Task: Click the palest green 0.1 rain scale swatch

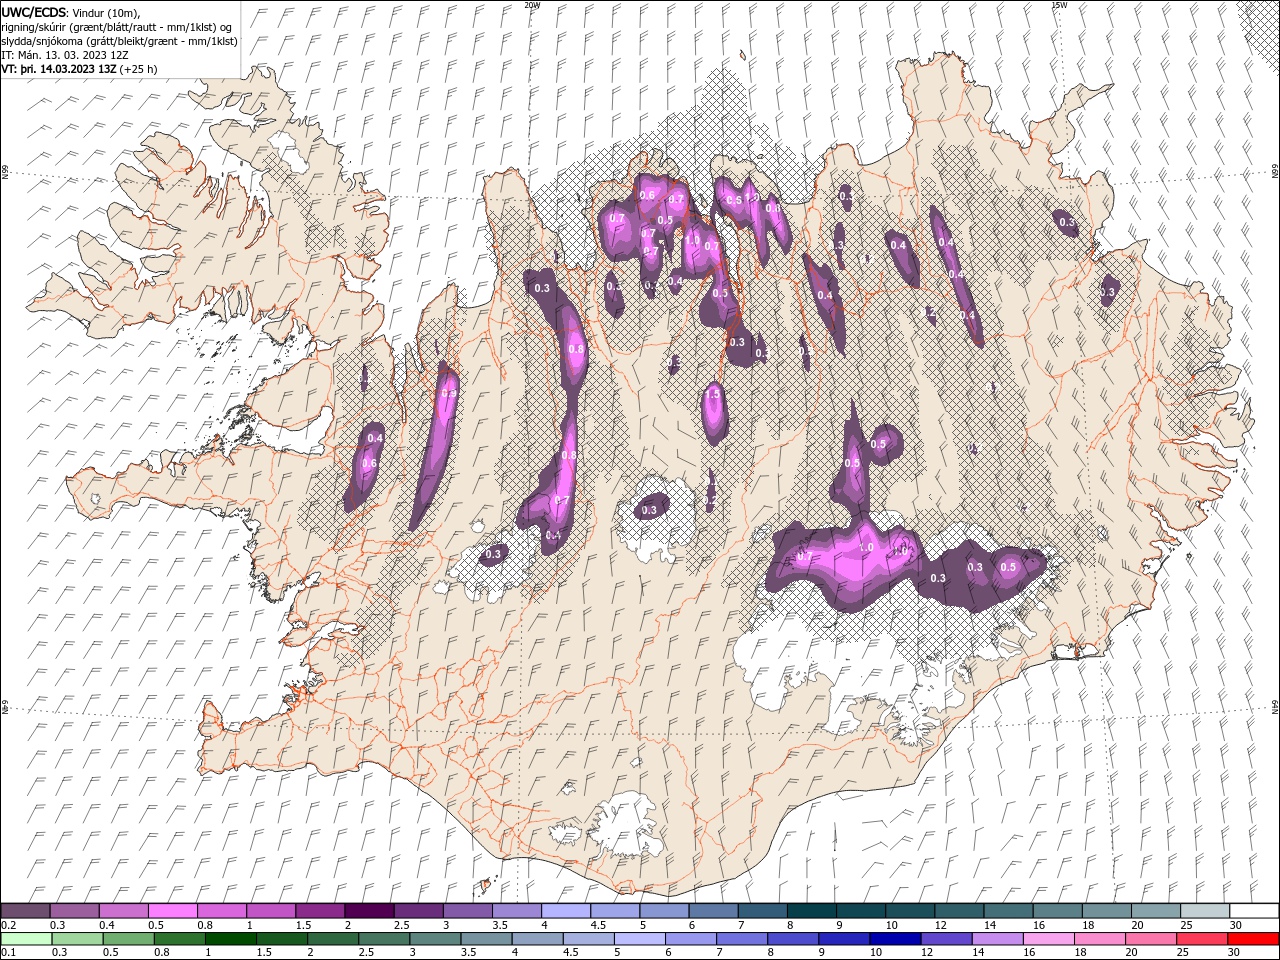Action: (26, 939)
